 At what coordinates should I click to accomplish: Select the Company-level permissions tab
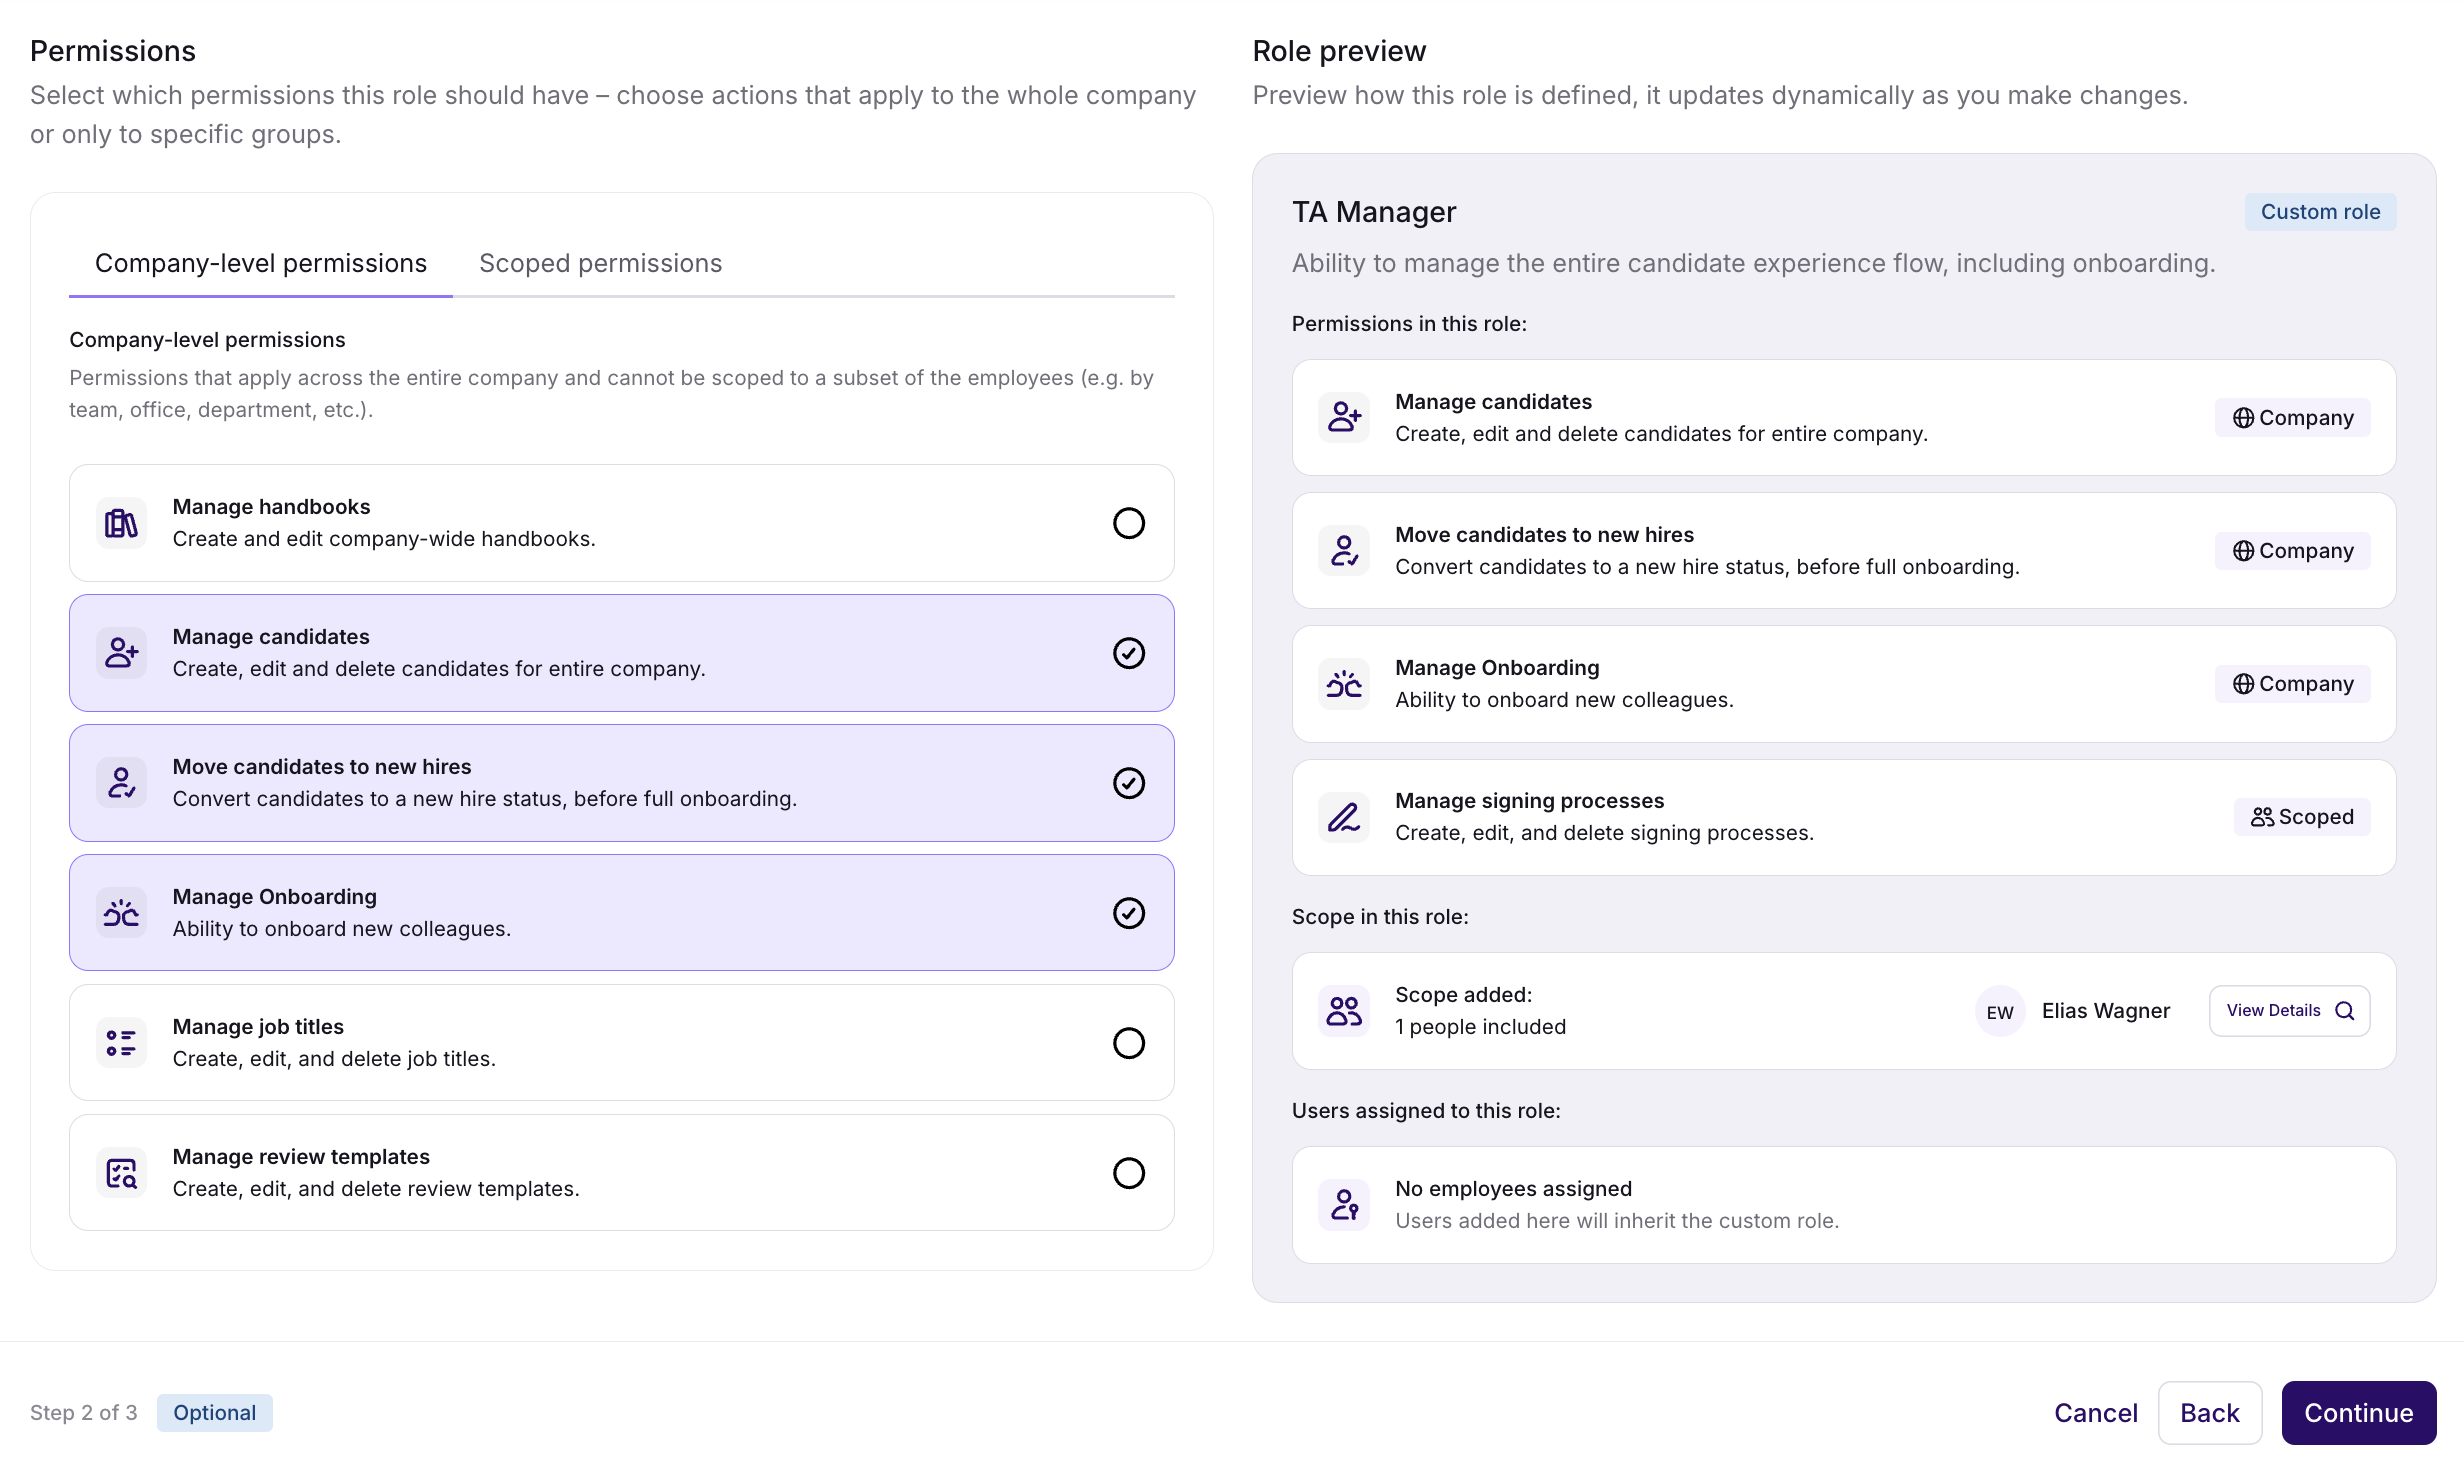(260, 263)
